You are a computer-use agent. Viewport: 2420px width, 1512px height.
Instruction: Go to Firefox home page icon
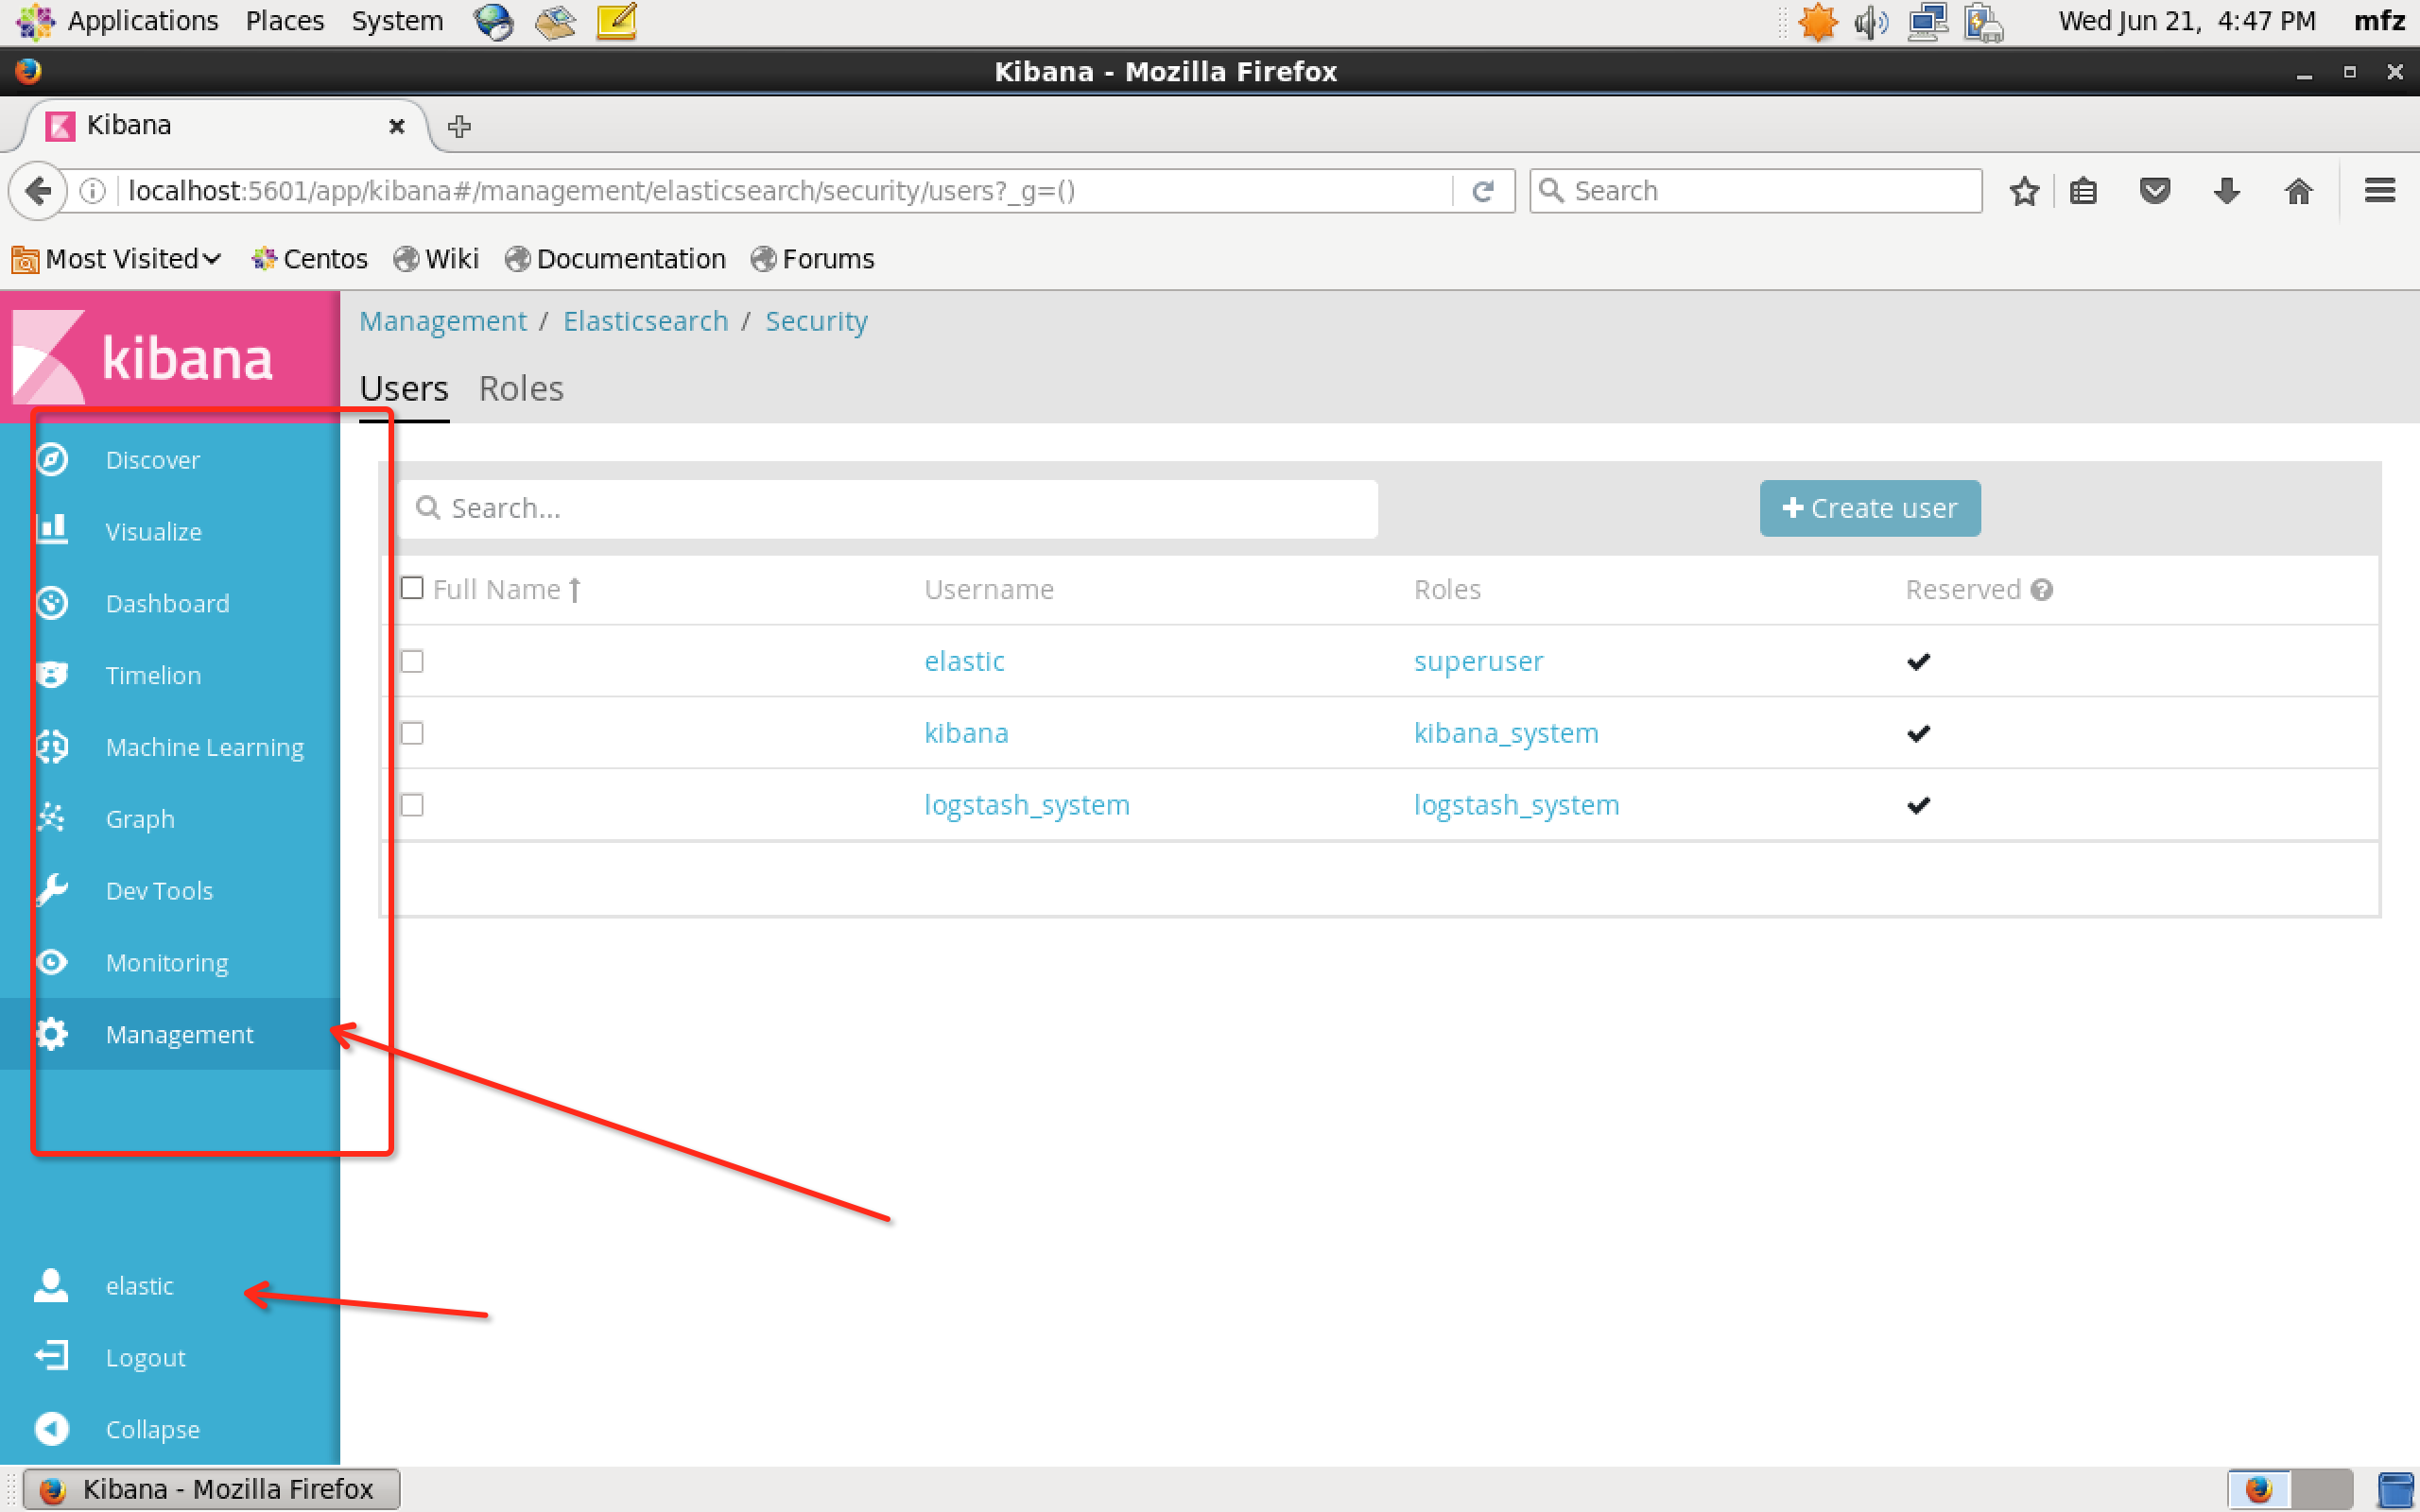tap(2299, 190)
